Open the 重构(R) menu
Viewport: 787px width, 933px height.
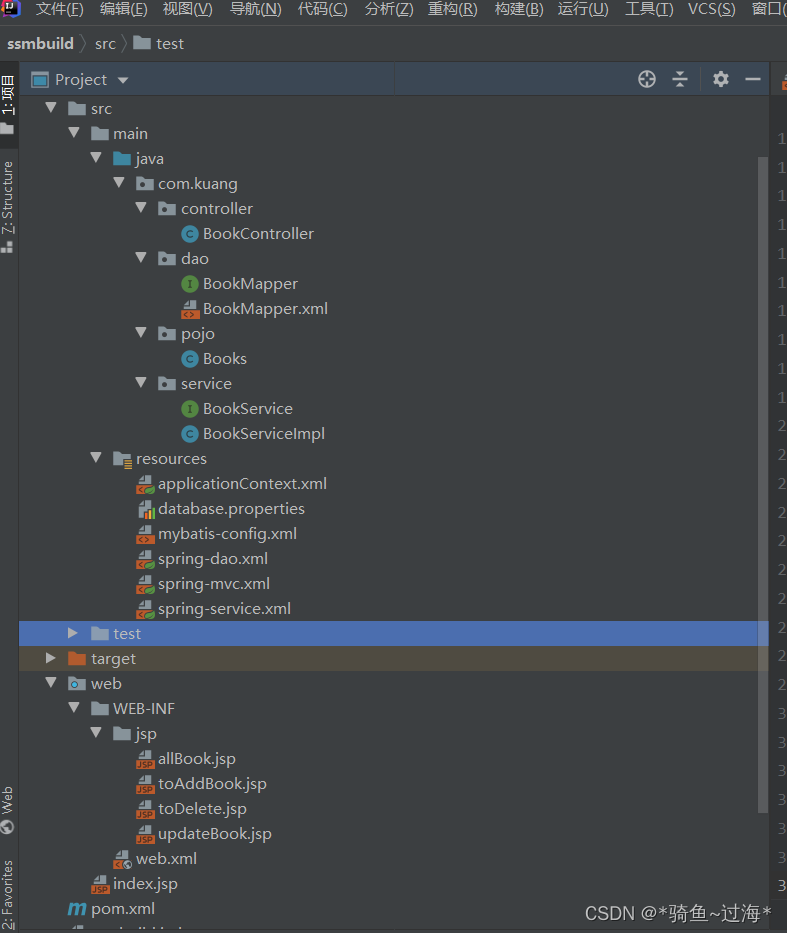[x=453, y=9]
